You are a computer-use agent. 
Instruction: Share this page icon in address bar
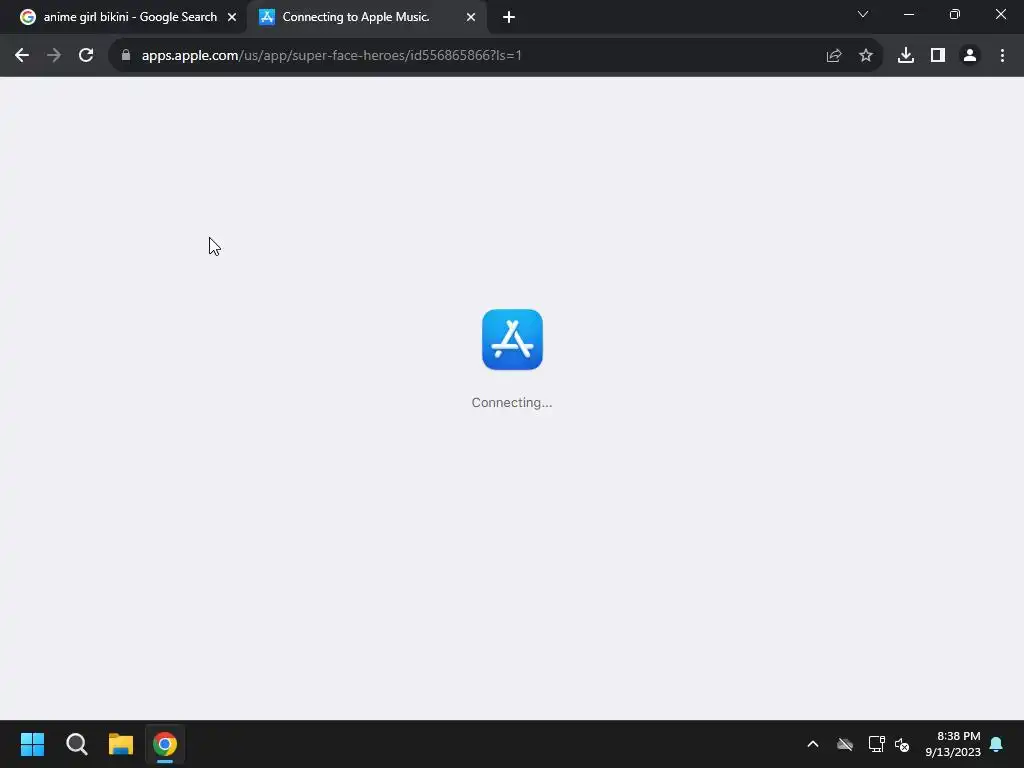pos(834,56)
